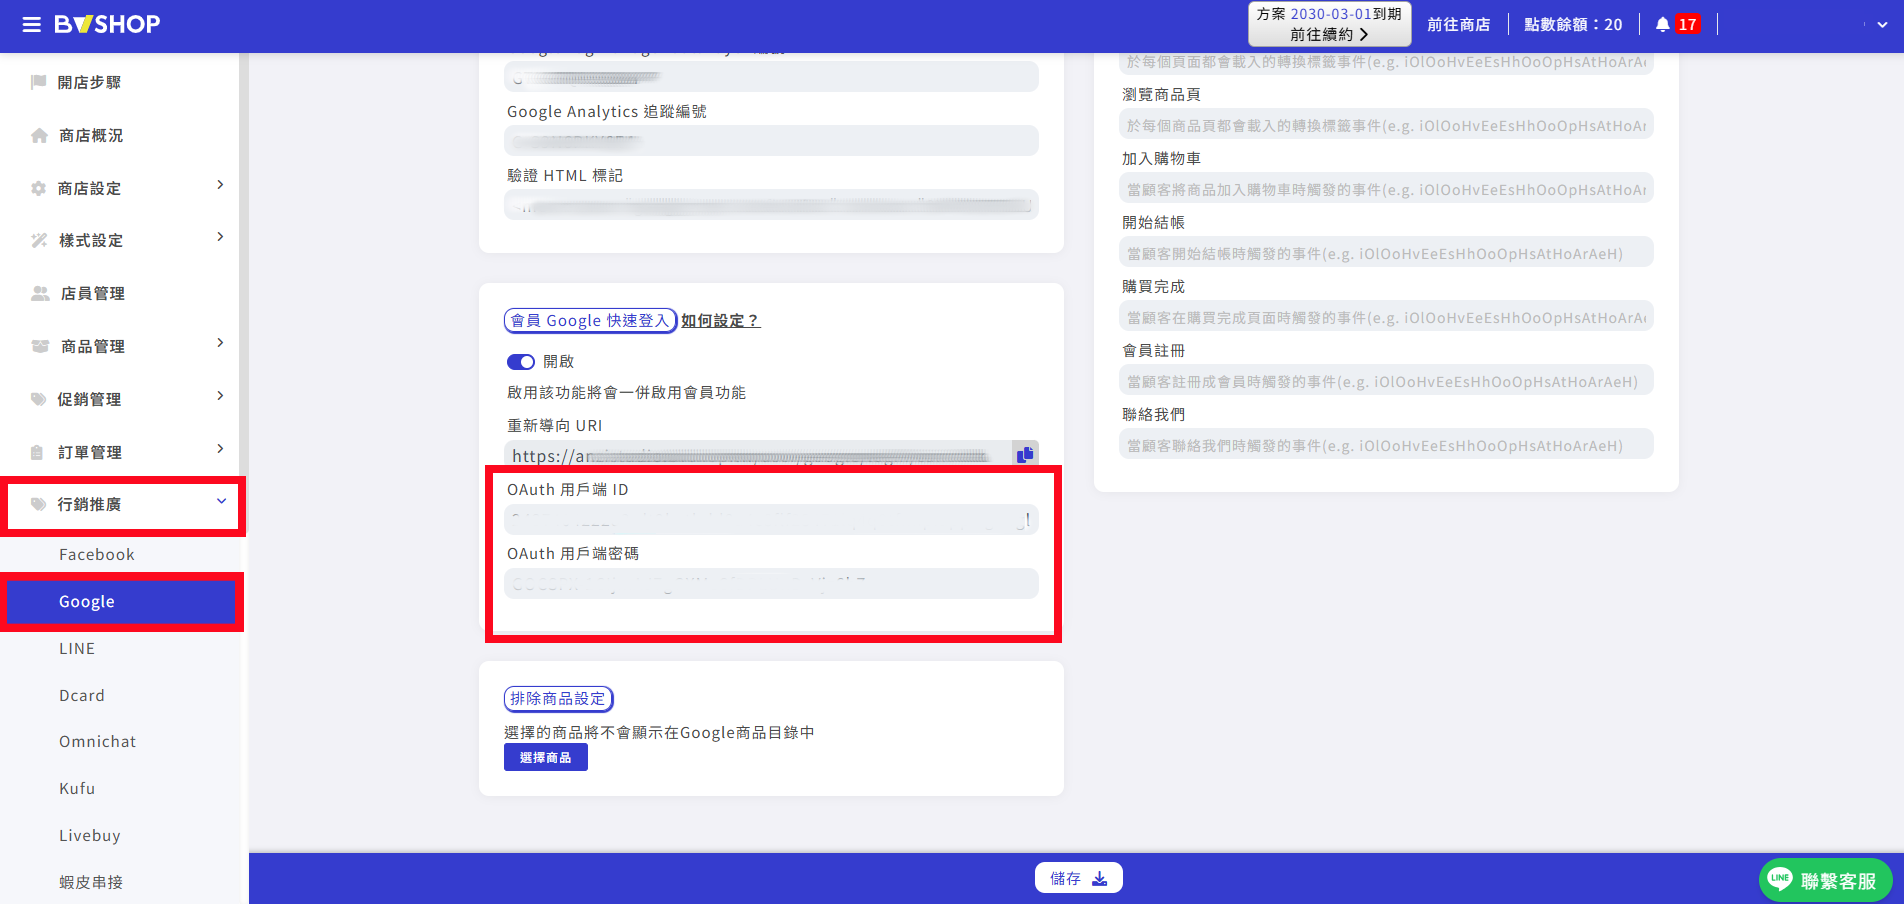Toggle the 會員 Google 快速登入 switch

[x=521, y=362]
